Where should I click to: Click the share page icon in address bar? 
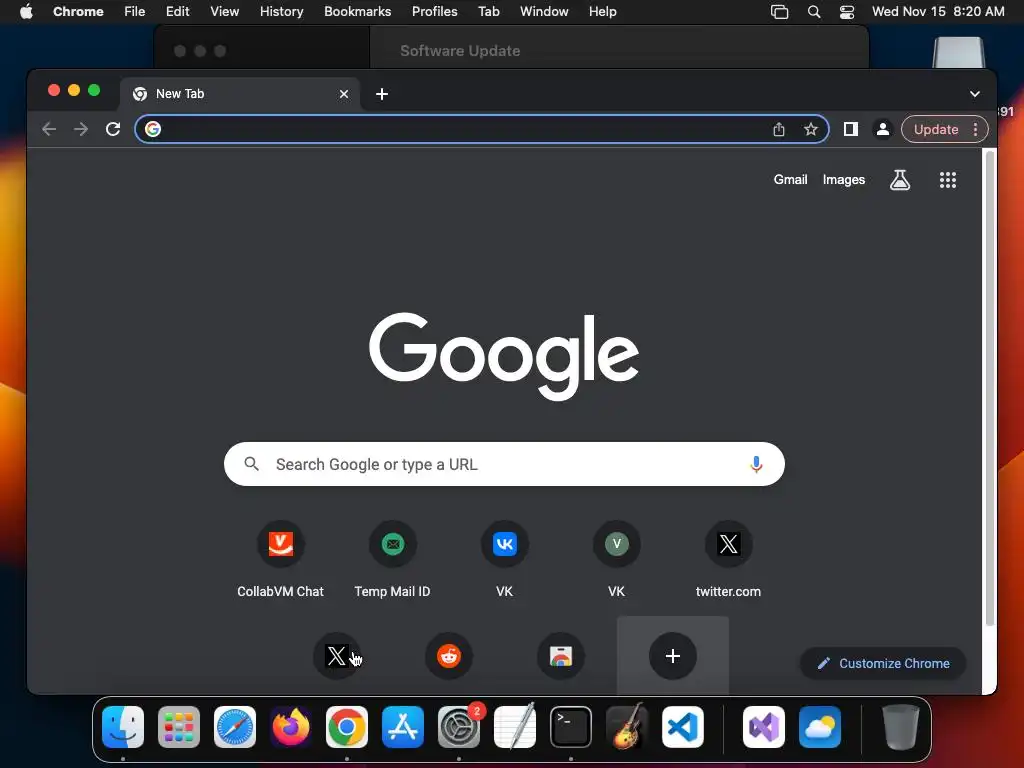point(778,129)
